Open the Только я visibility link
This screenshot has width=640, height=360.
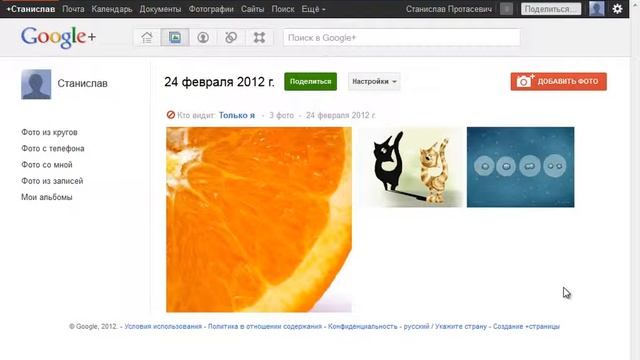tap(237, 115)
